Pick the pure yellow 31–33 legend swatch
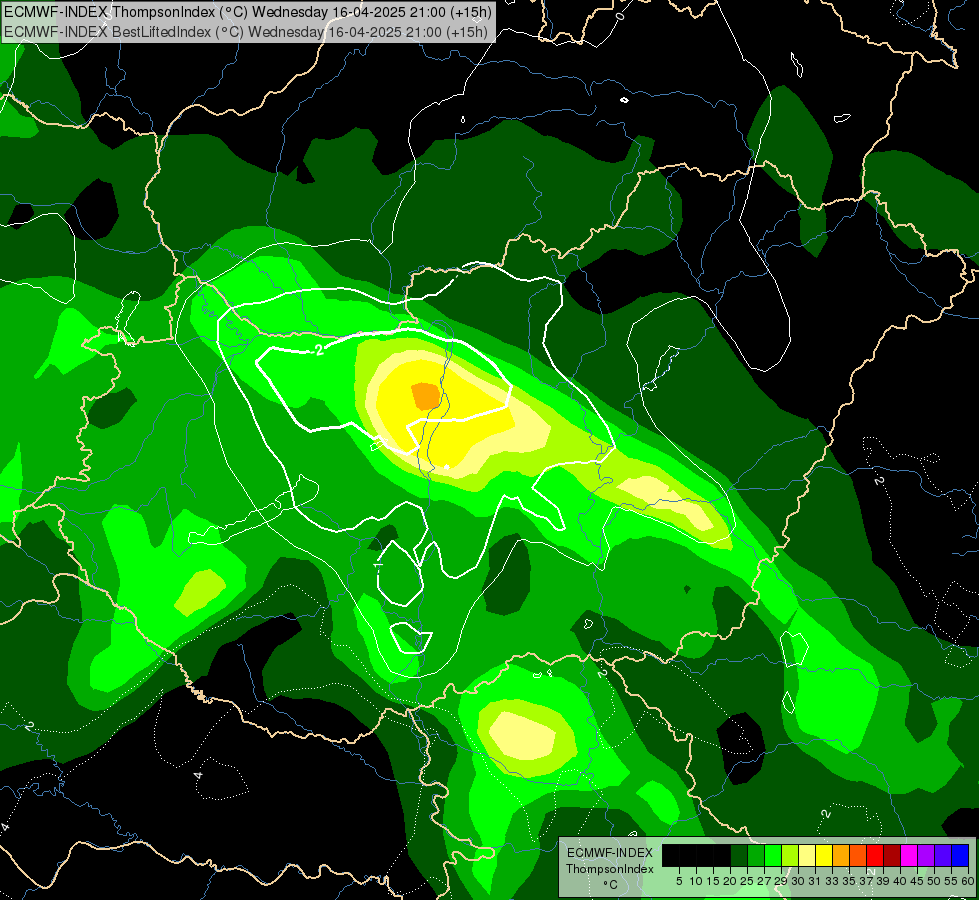 point(824,855)
